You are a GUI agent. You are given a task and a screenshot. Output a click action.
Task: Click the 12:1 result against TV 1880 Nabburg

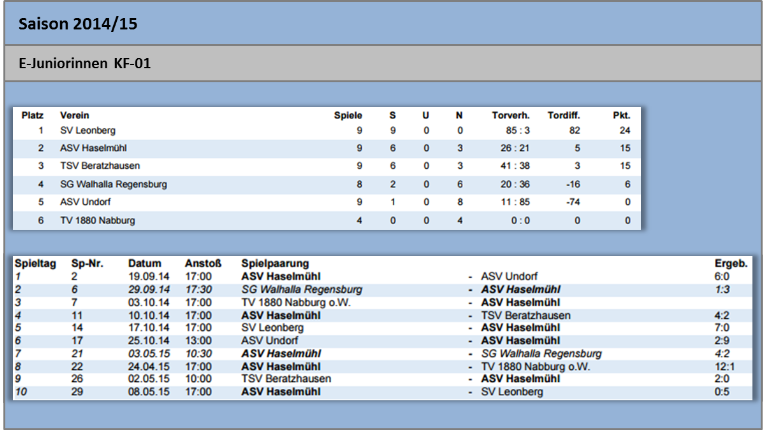tap(725, 367)
